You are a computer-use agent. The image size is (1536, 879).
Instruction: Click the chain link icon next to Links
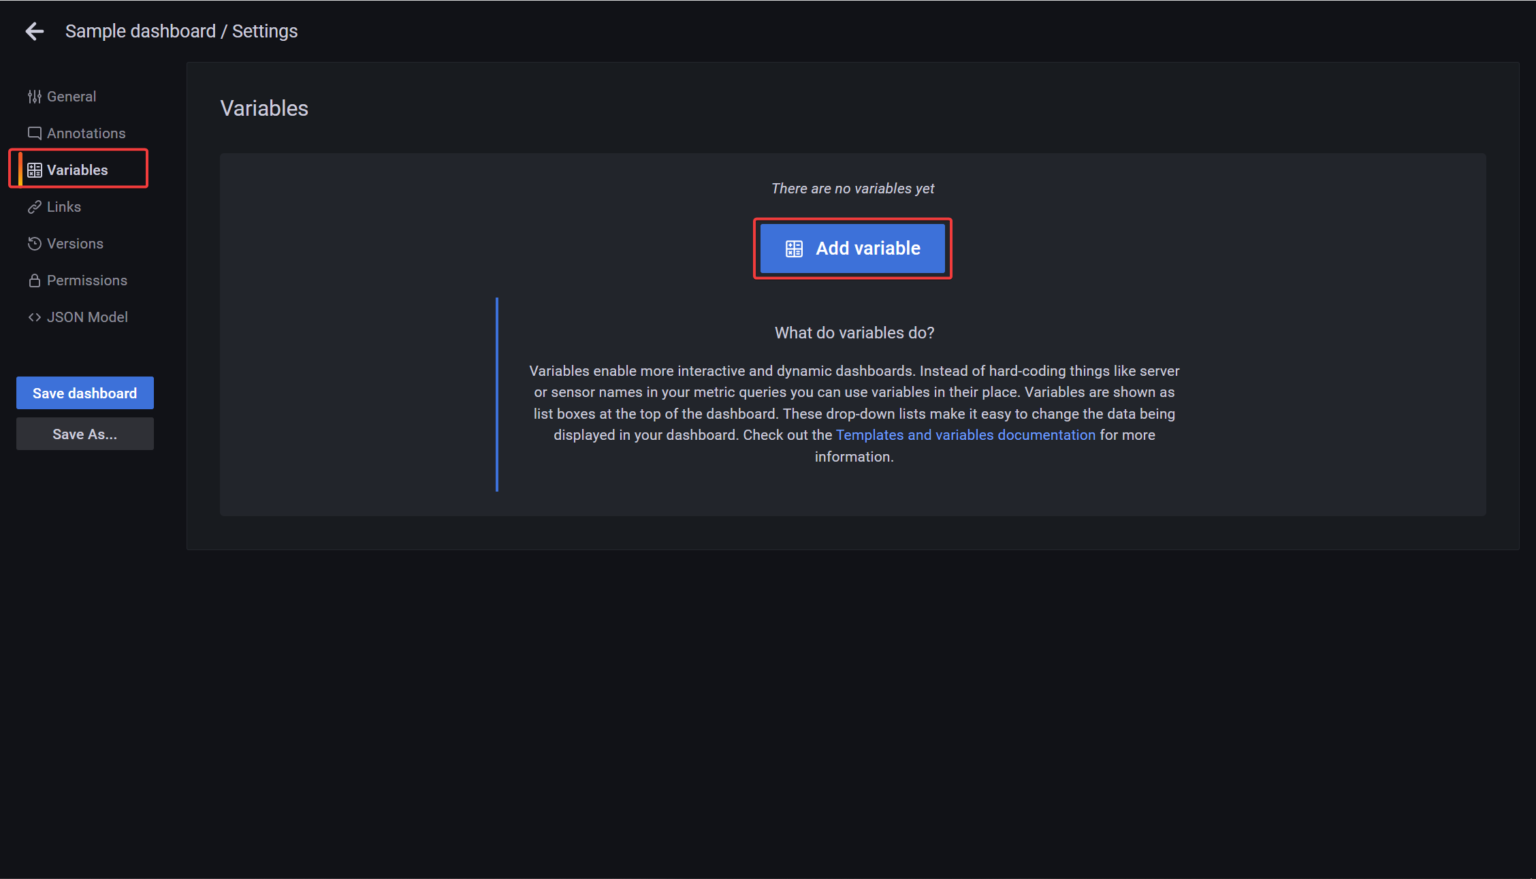(34, 206)
